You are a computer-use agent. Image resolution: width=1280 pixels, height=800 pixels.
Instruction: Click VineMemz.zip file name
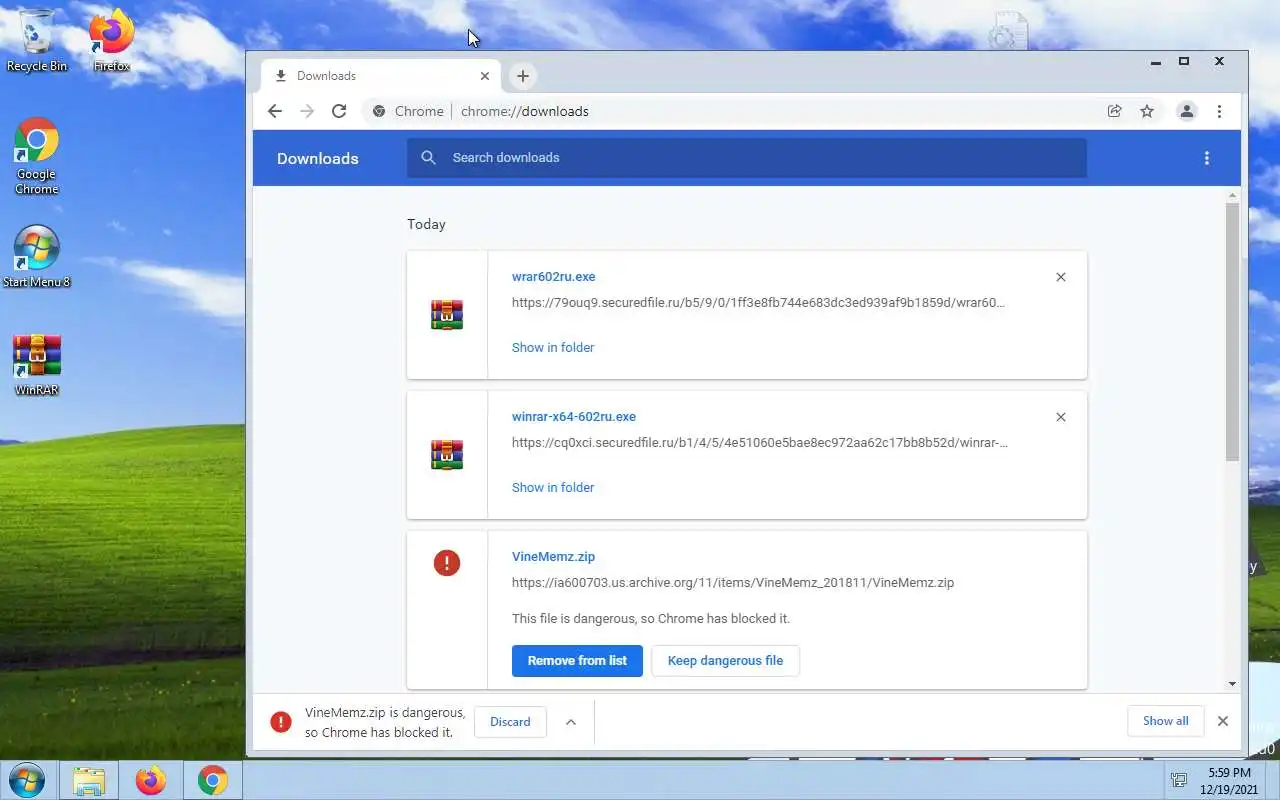[553, 557]
